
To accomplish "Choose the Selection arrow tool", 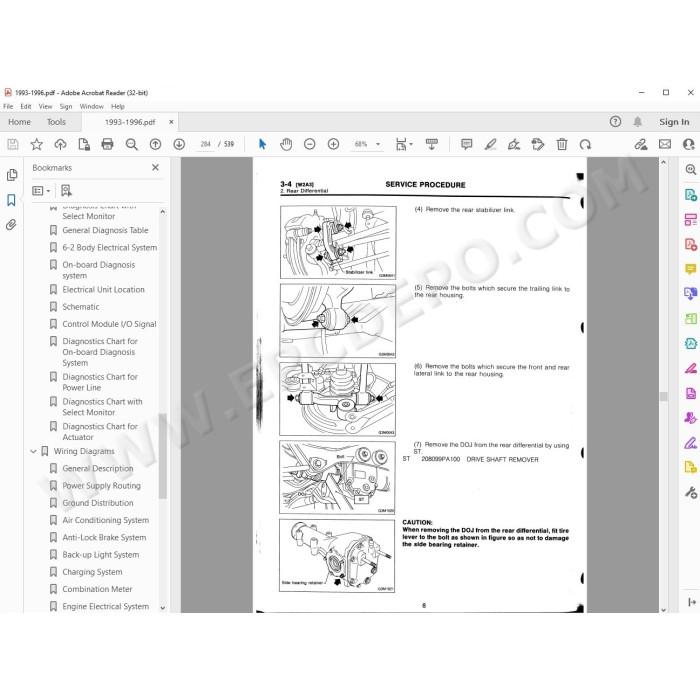I will pos(262,144).
